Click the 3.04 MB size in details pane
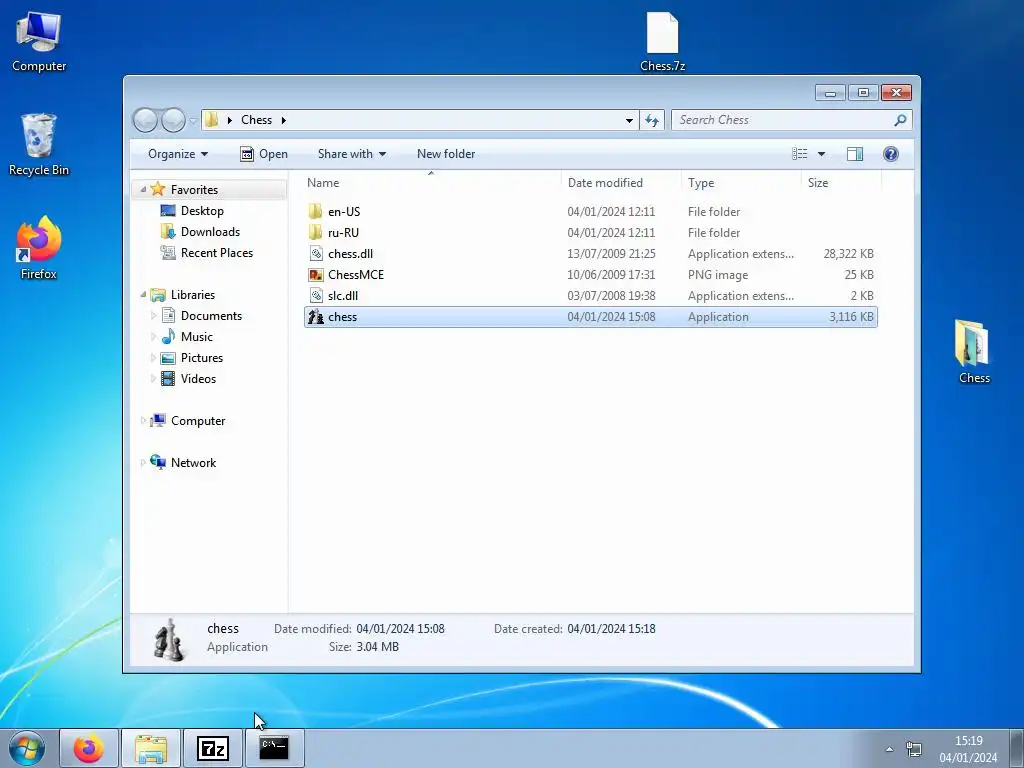Viewport: 1024px width, 768px height. click(x=377, y=647)
